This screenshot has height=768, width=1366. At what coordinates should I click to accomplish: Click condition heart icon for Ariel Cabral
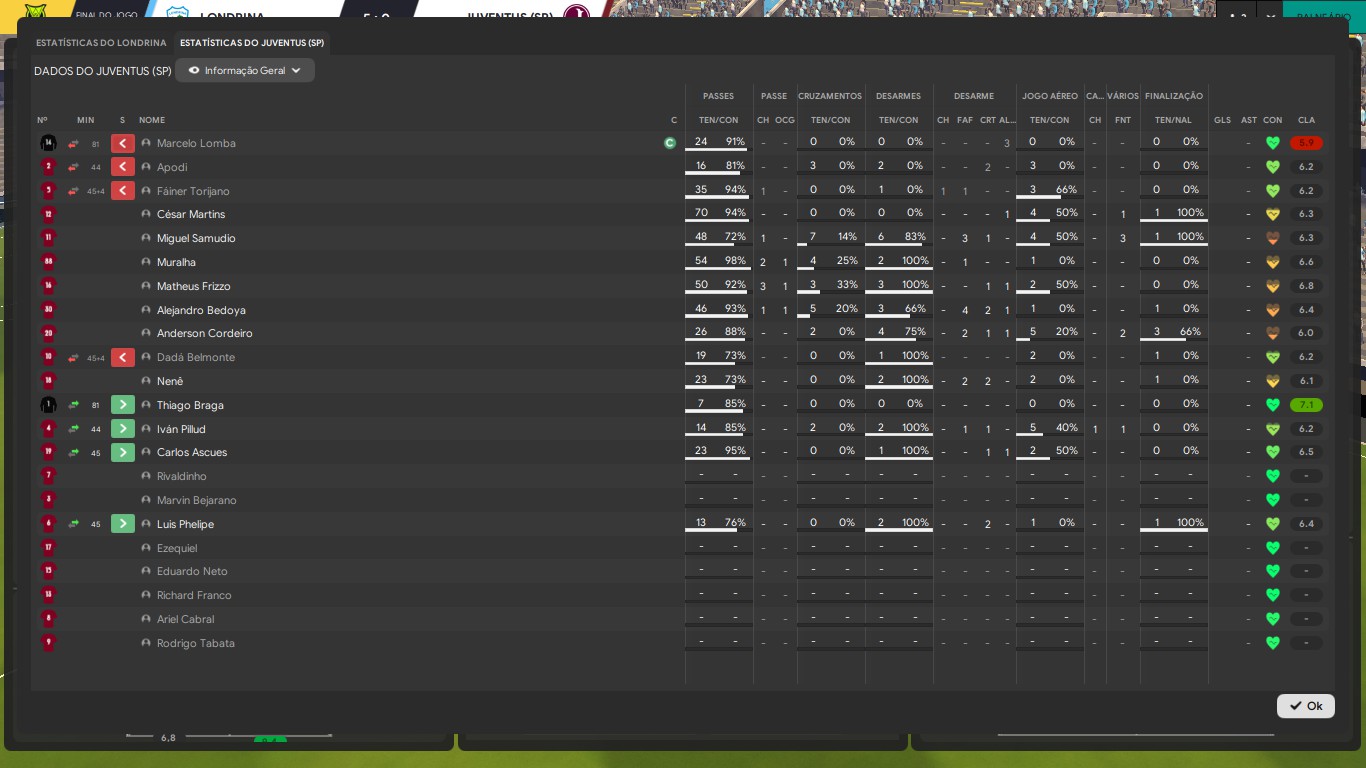[x=1273, y=619]
